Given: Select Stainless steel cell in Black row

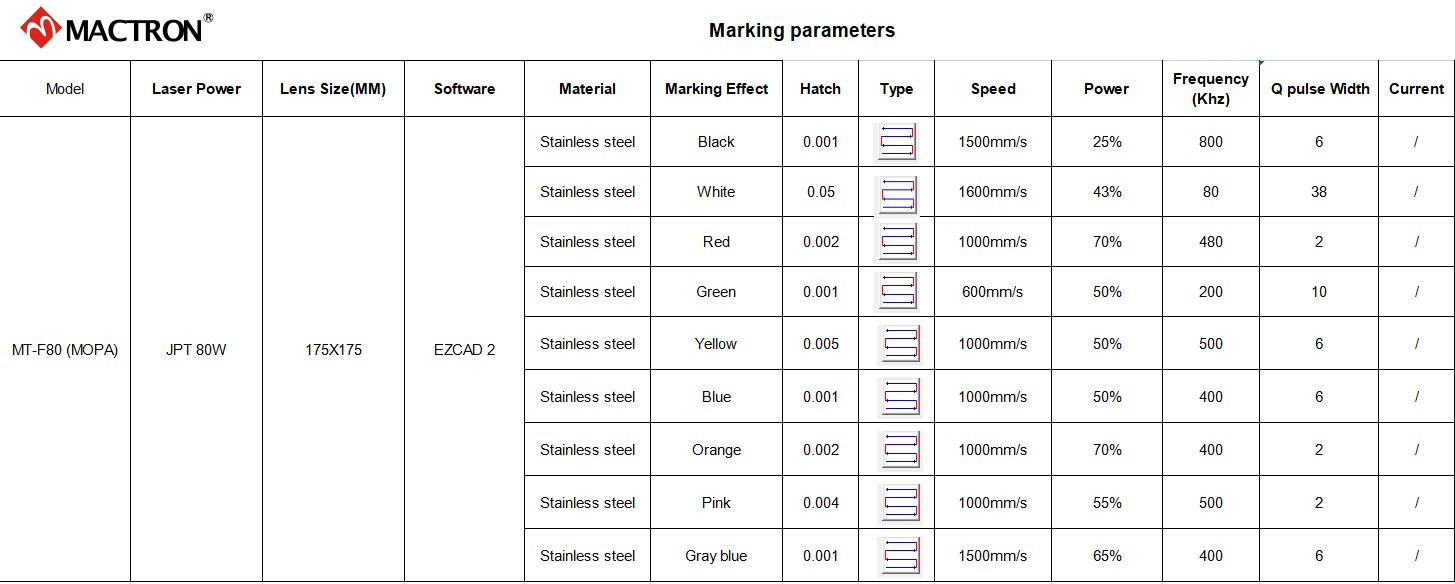Looking at the screenshot, I should tap(587, 142).
